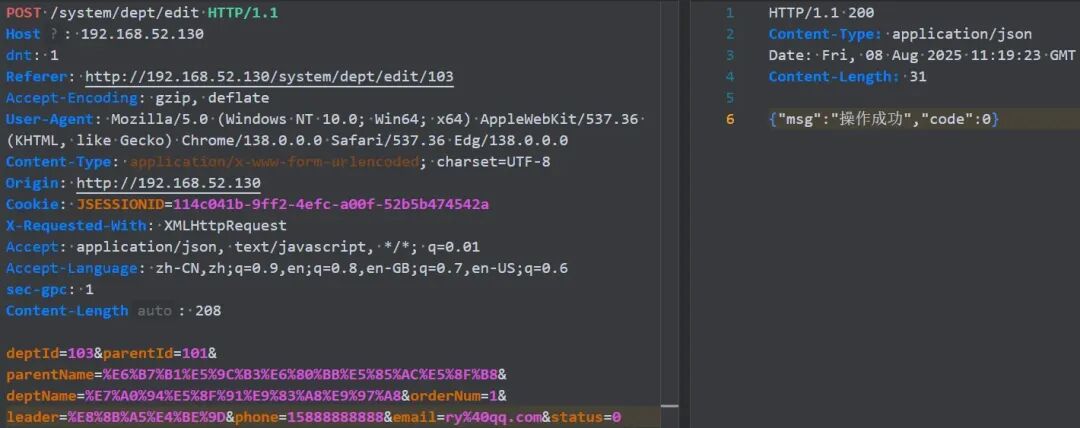1080x428 pixels.
Task: Click the Host header name
Action: click(23, 34)
